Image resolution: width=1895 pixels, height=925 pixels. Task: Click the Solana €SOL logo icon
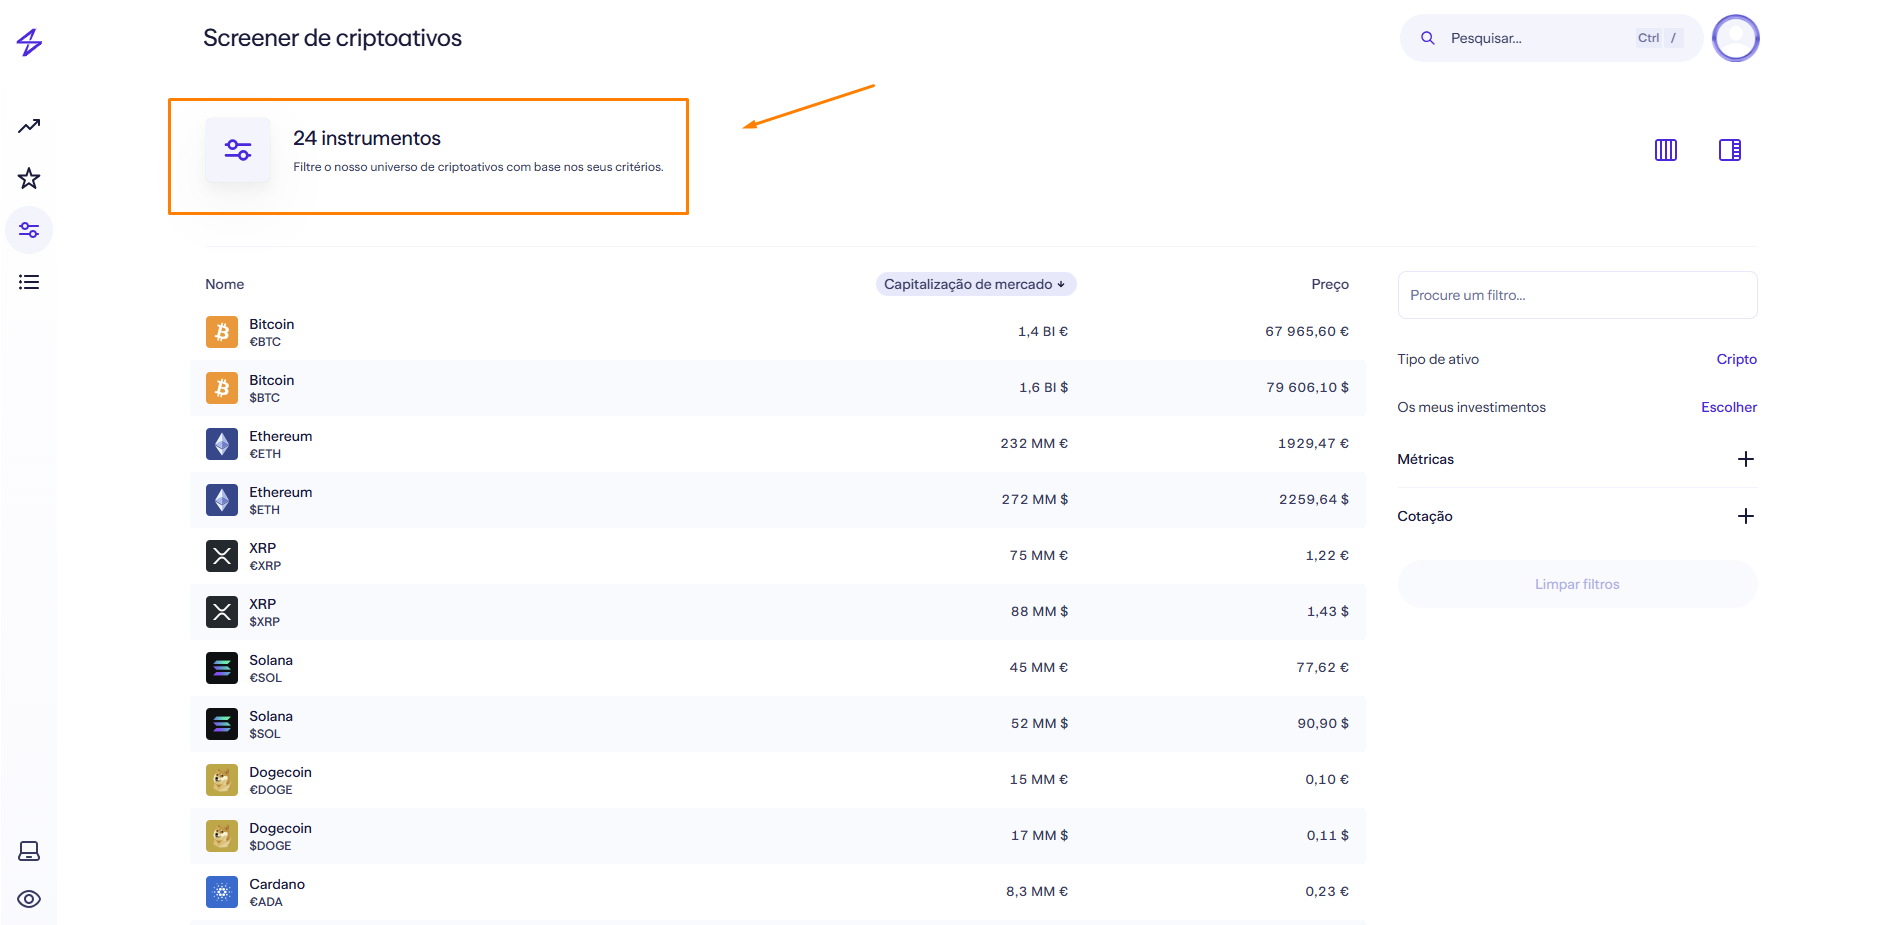[x=222, y=668]
